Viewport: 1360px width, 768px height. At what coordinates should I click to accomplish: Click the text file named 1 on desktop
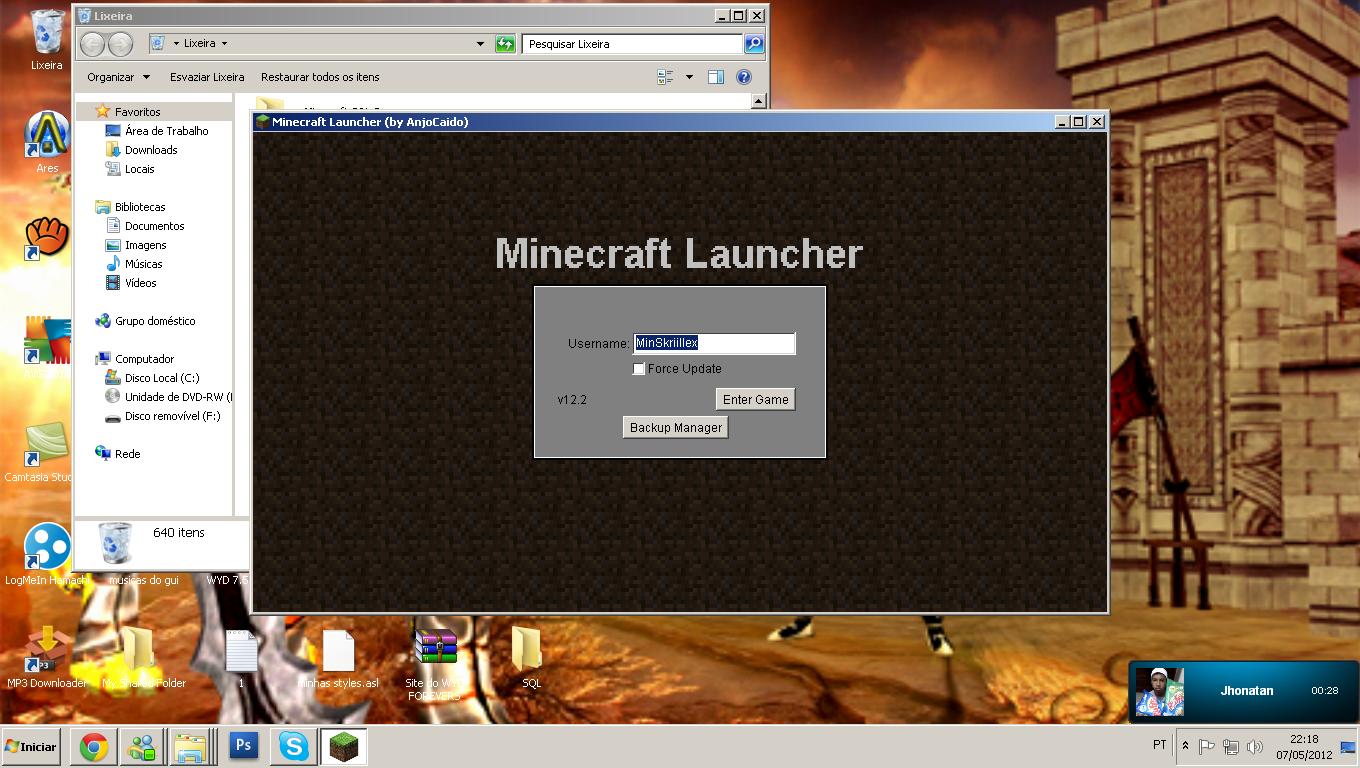click(241, 658)
